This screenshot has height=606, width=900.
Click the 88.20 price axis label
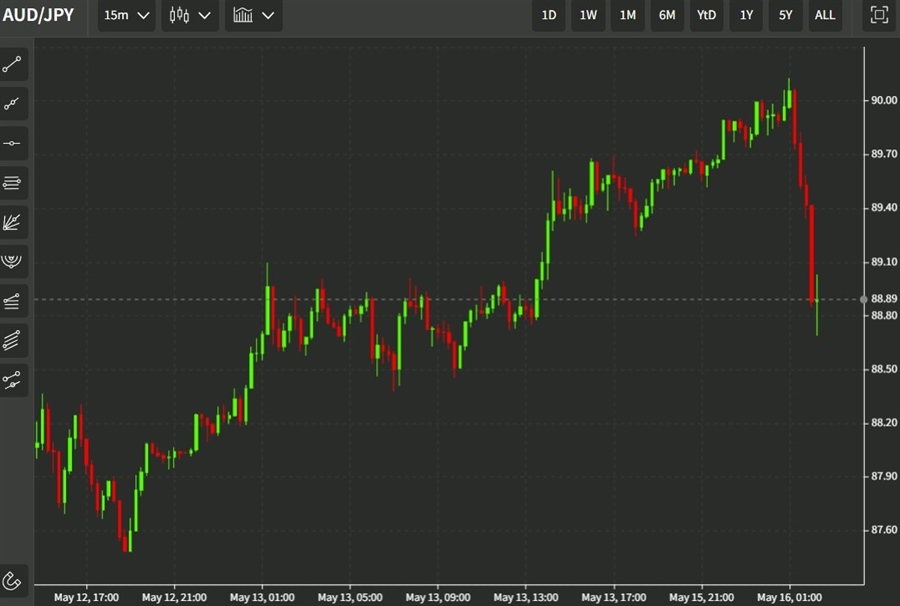pyautogui.click(x=884, y=423)
